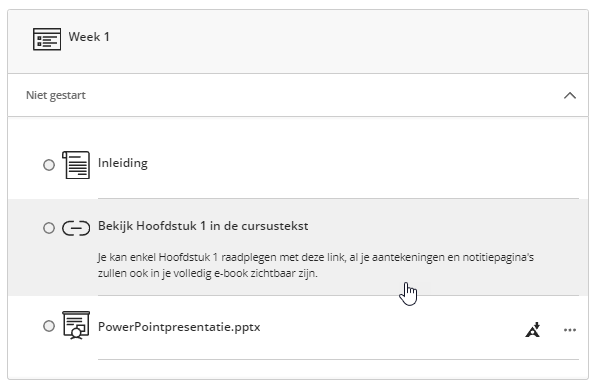594x385 pixels.
Task: Click the Hoofdstuk 1 description text
Action: tap(316, 265)
